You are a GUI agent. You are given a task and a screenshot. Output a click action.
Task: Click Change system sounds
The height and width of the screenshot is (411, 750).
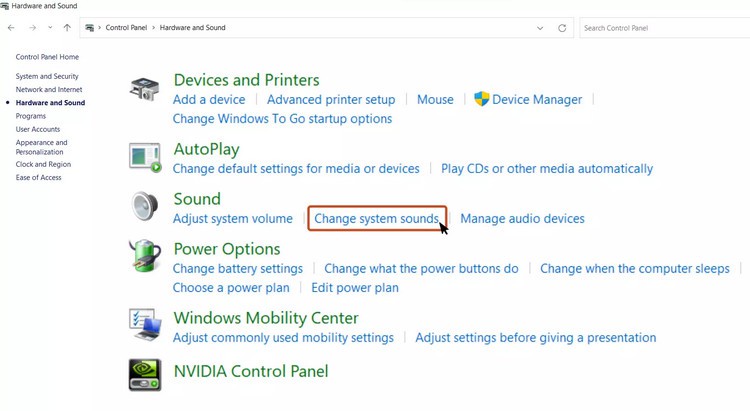click(x=376, y=219)
